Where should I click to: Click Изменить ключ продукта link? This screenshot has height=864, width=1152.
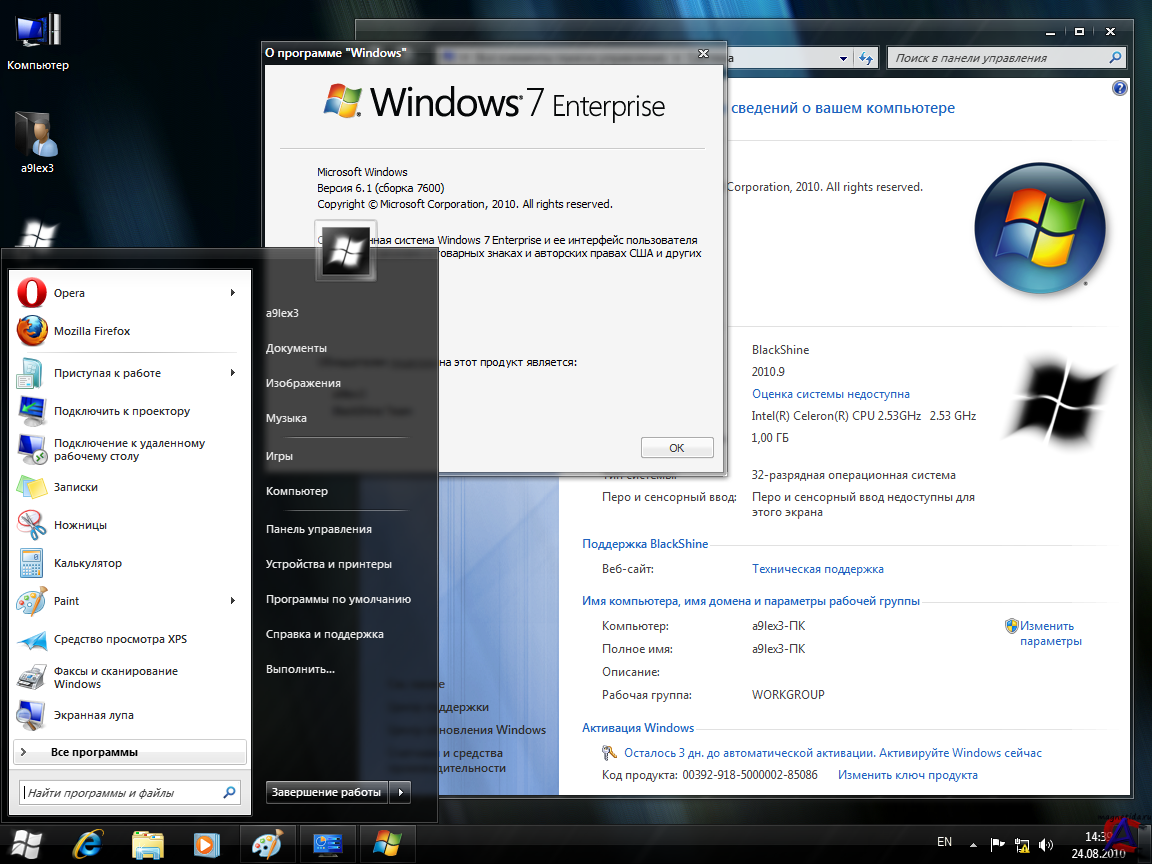(907, 775)
